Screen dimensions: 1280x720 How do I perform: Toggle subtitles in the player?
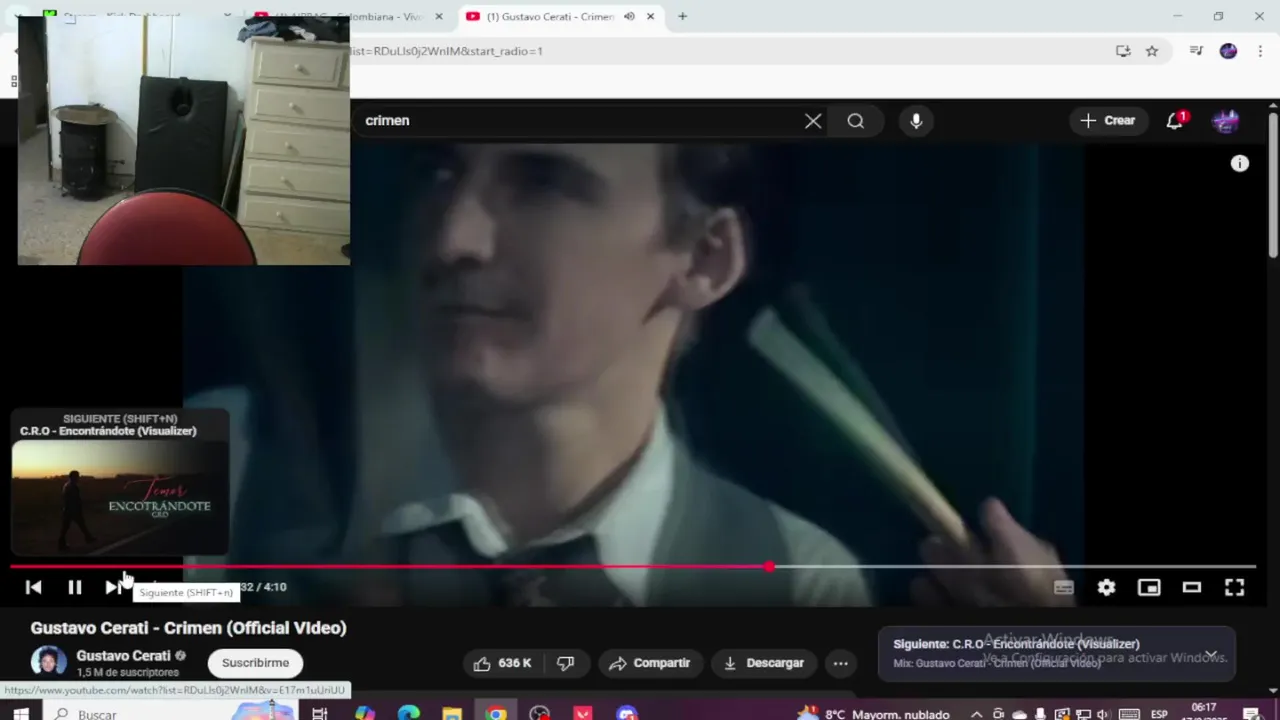(x=1064, y=588)
